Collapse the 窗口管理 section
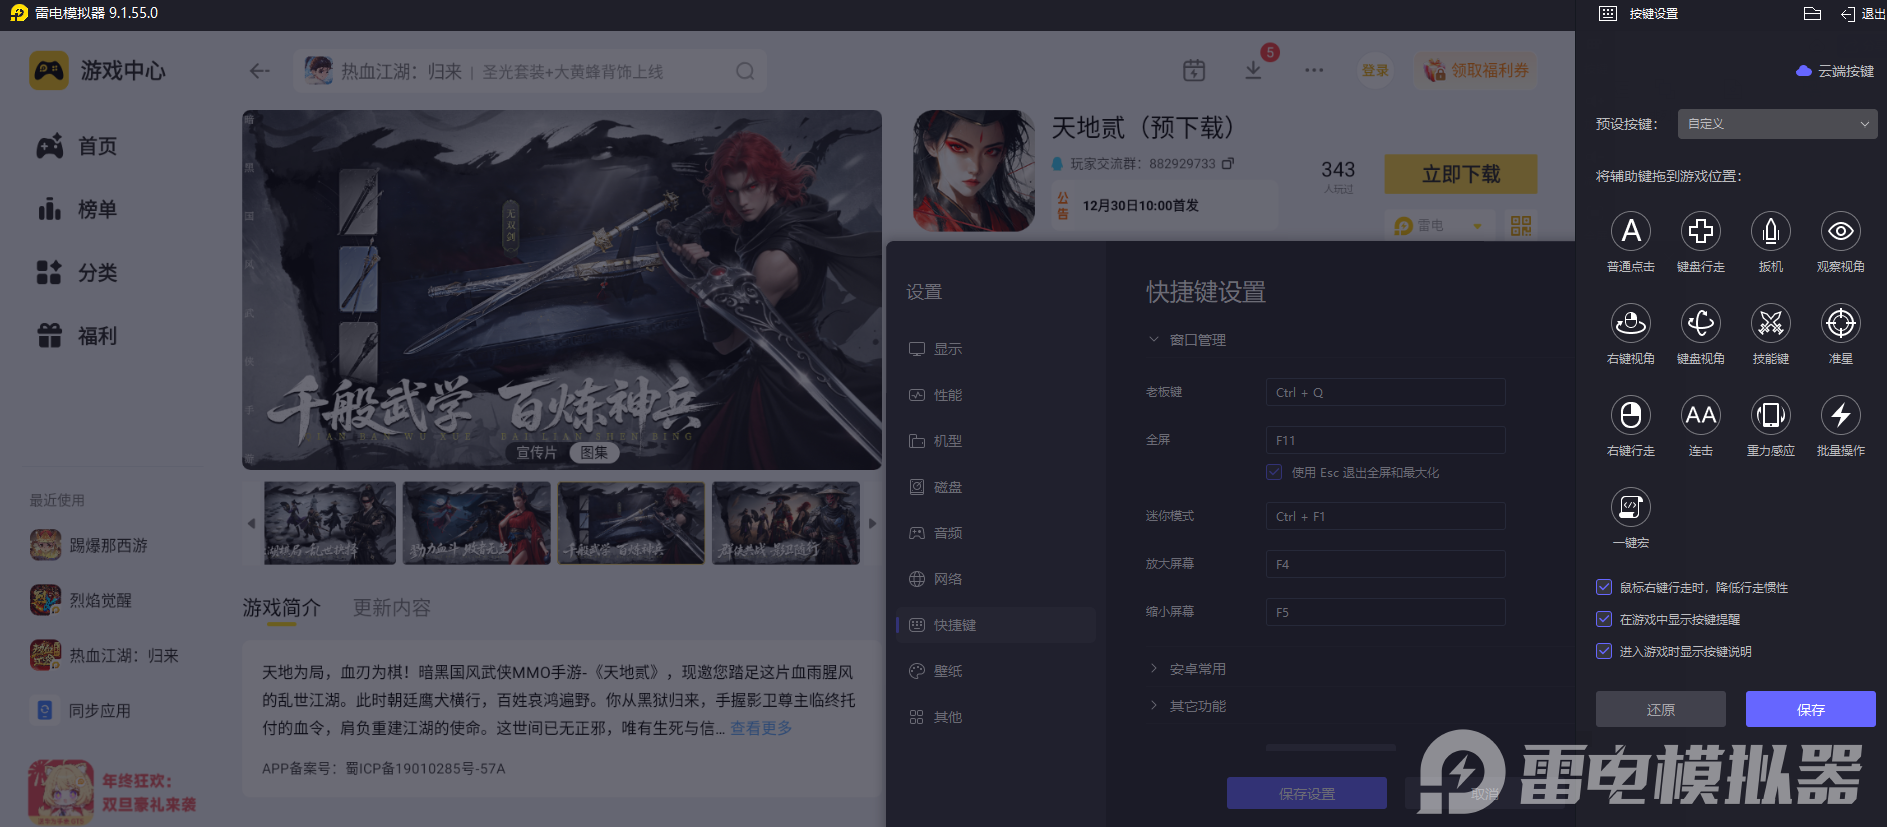This screenshot has width=1887, height=827. (x=1153, y=340)
